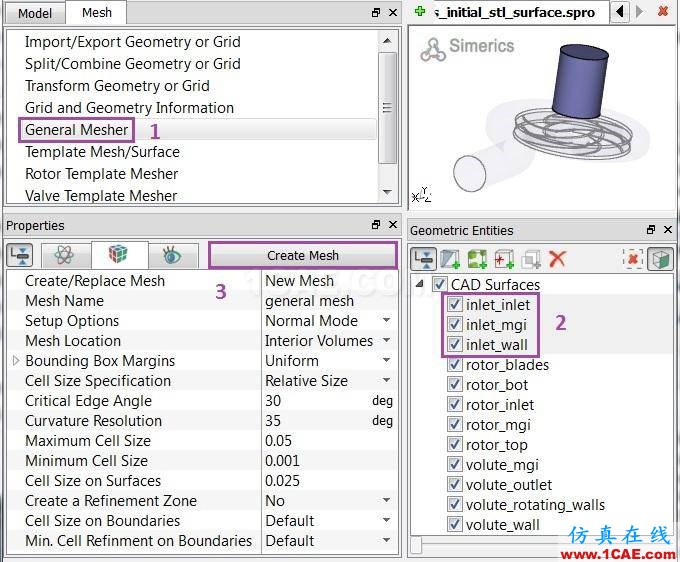Click the add surface icon with green plus
Viewport: 680px width, 562px height.
pos(450,259)
